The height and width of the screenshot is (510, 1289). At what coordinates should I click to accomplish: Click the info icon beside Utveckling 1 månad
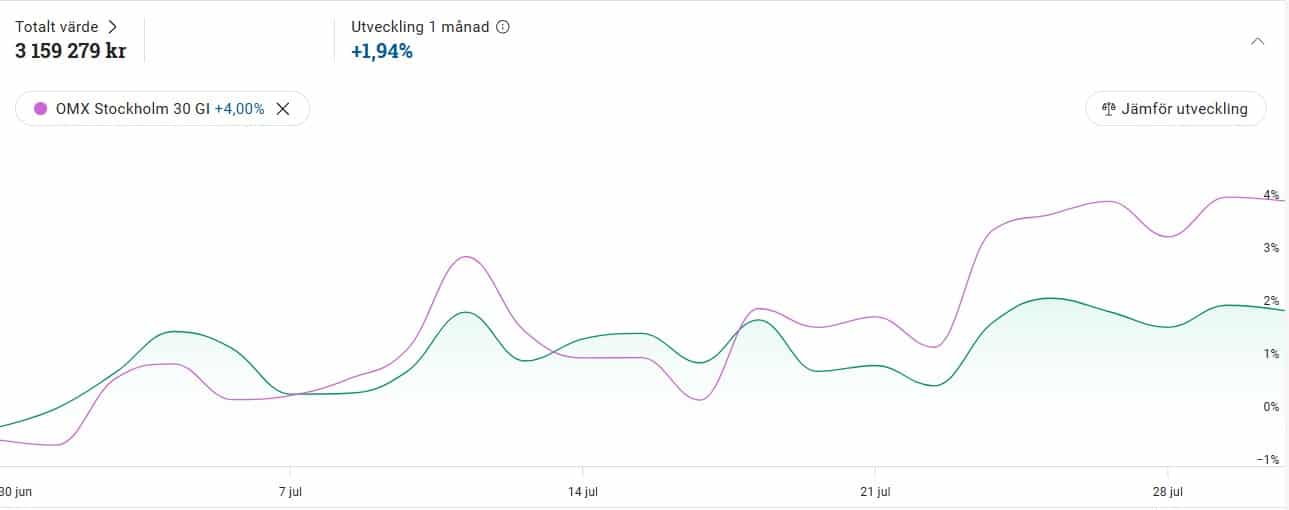pyautogui.click(x=503, y=27)
